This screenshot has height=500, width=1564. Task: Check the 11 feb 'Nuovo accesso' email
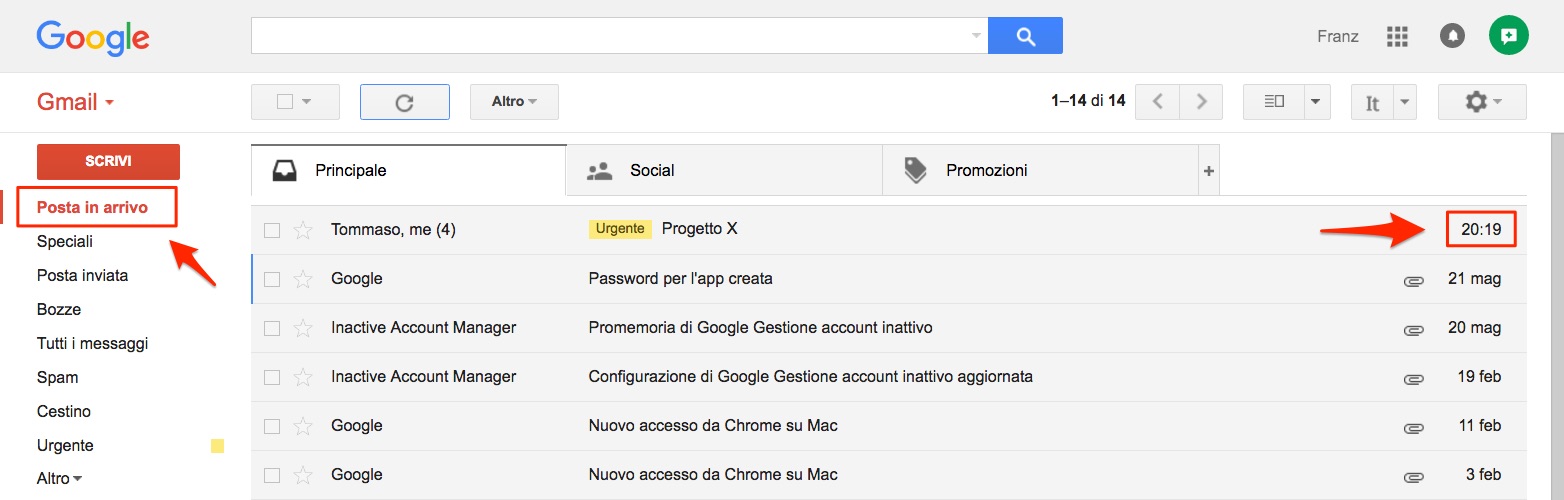tap(272, 426)
